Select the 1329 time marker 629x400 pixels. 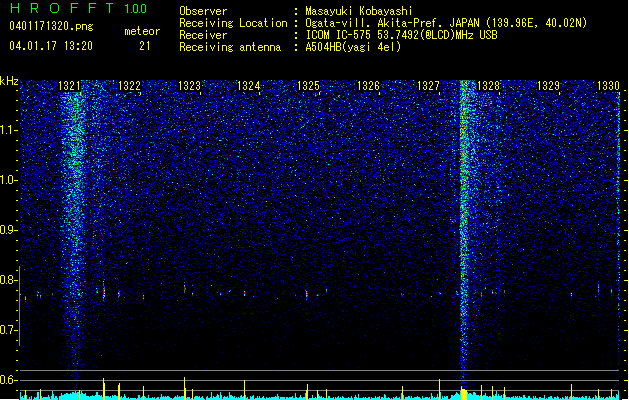pyautogui.click(x=548, y=86)
